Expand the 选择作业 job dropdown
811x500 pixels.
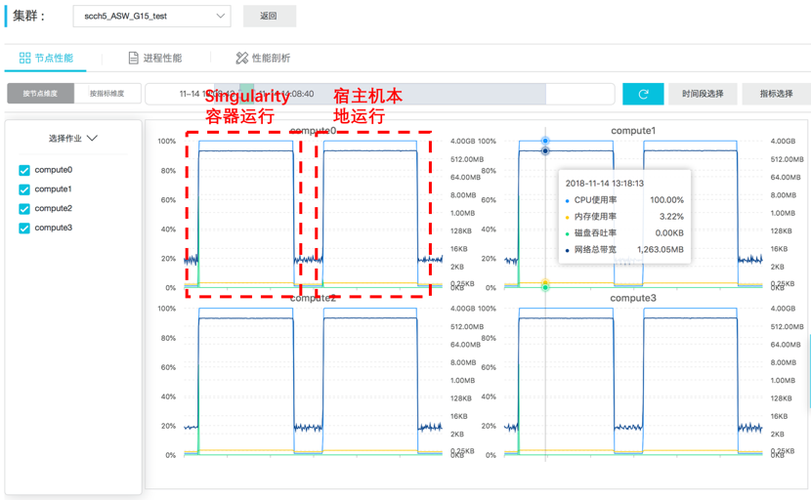[x=73, y=138]
